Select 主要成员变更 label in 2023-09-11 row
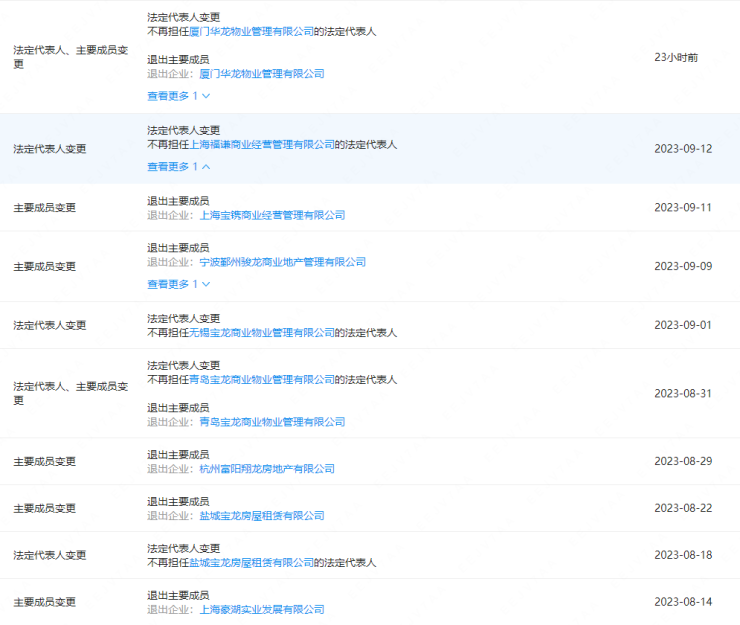This screenshot has width=740, height=625. [44, 208]
